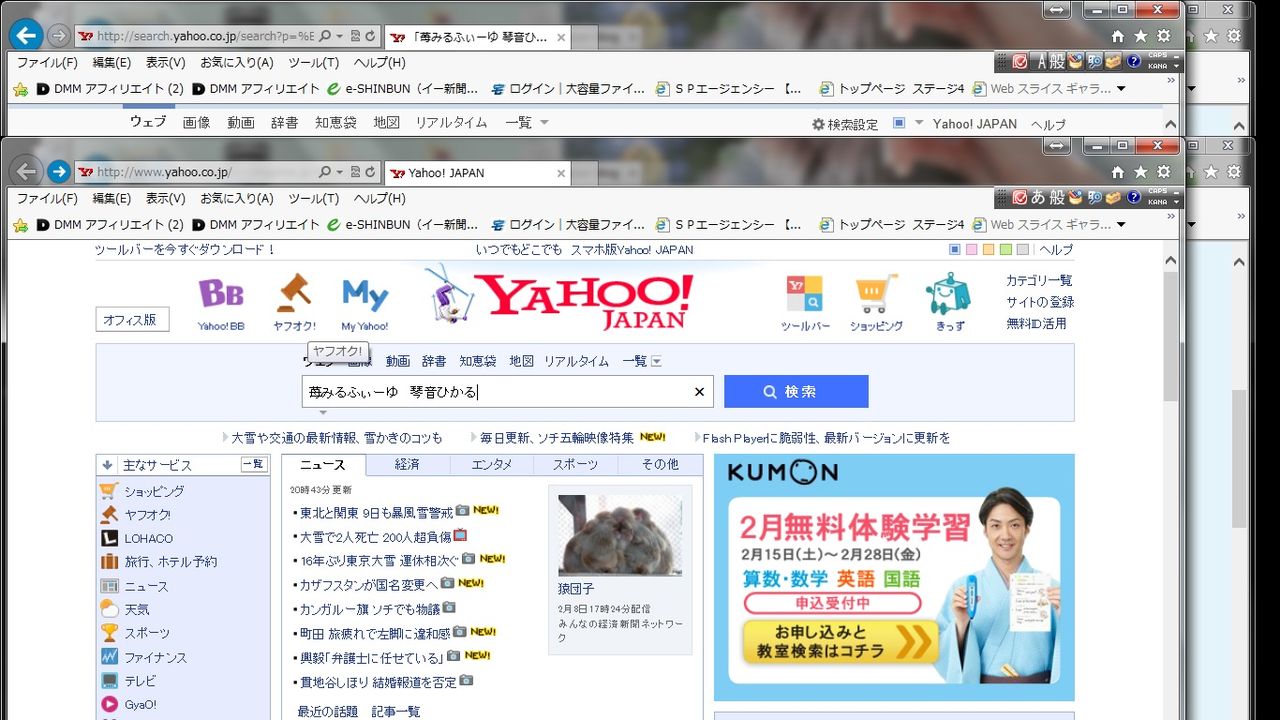Image resolution: width=1280 pixels, height=720 pixels.
Task: Switch to the 経済 news tab
Action: [x=407, y=464]
